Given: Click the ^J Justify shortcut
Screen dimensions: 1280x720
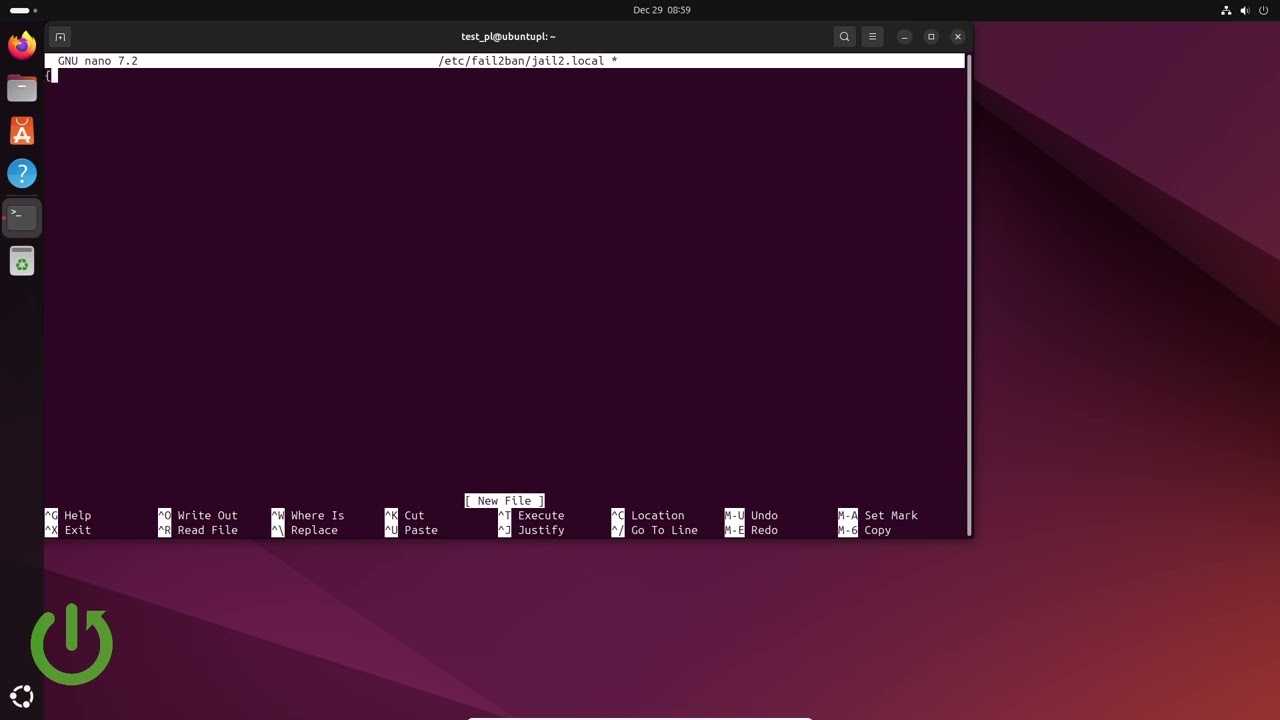Looking at the screenshot, I should [531, 531].
